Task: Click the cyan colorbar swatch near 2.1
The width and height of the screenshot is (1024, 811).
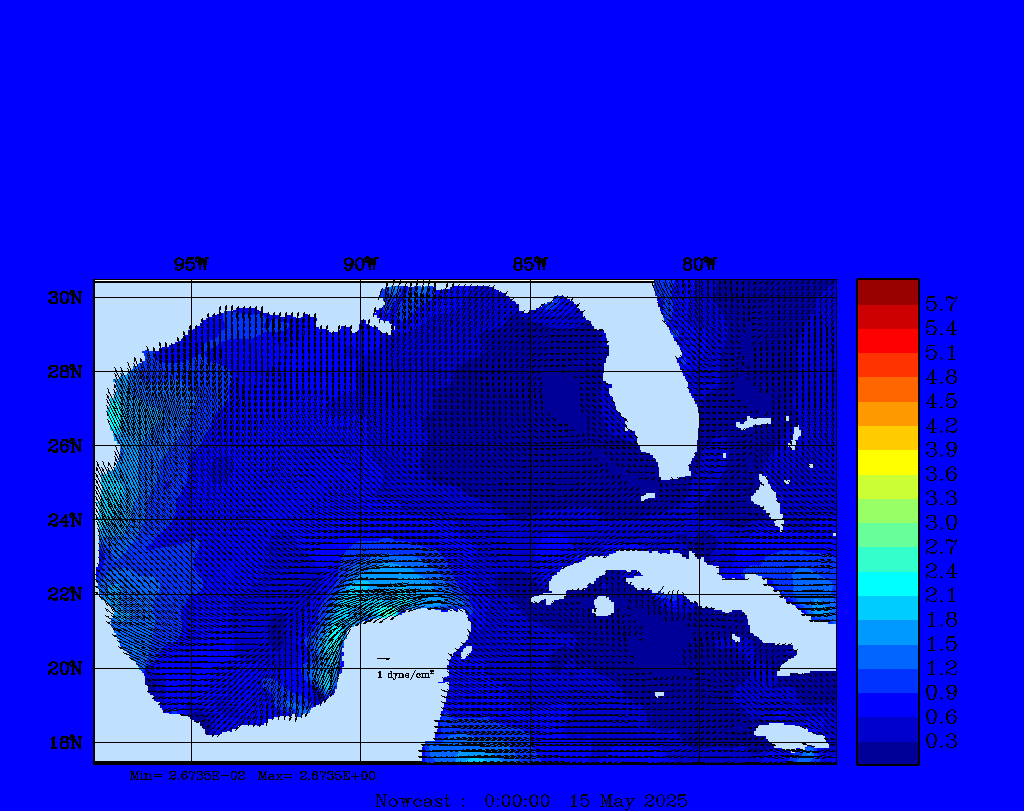Action: click(x=887, y=583)
